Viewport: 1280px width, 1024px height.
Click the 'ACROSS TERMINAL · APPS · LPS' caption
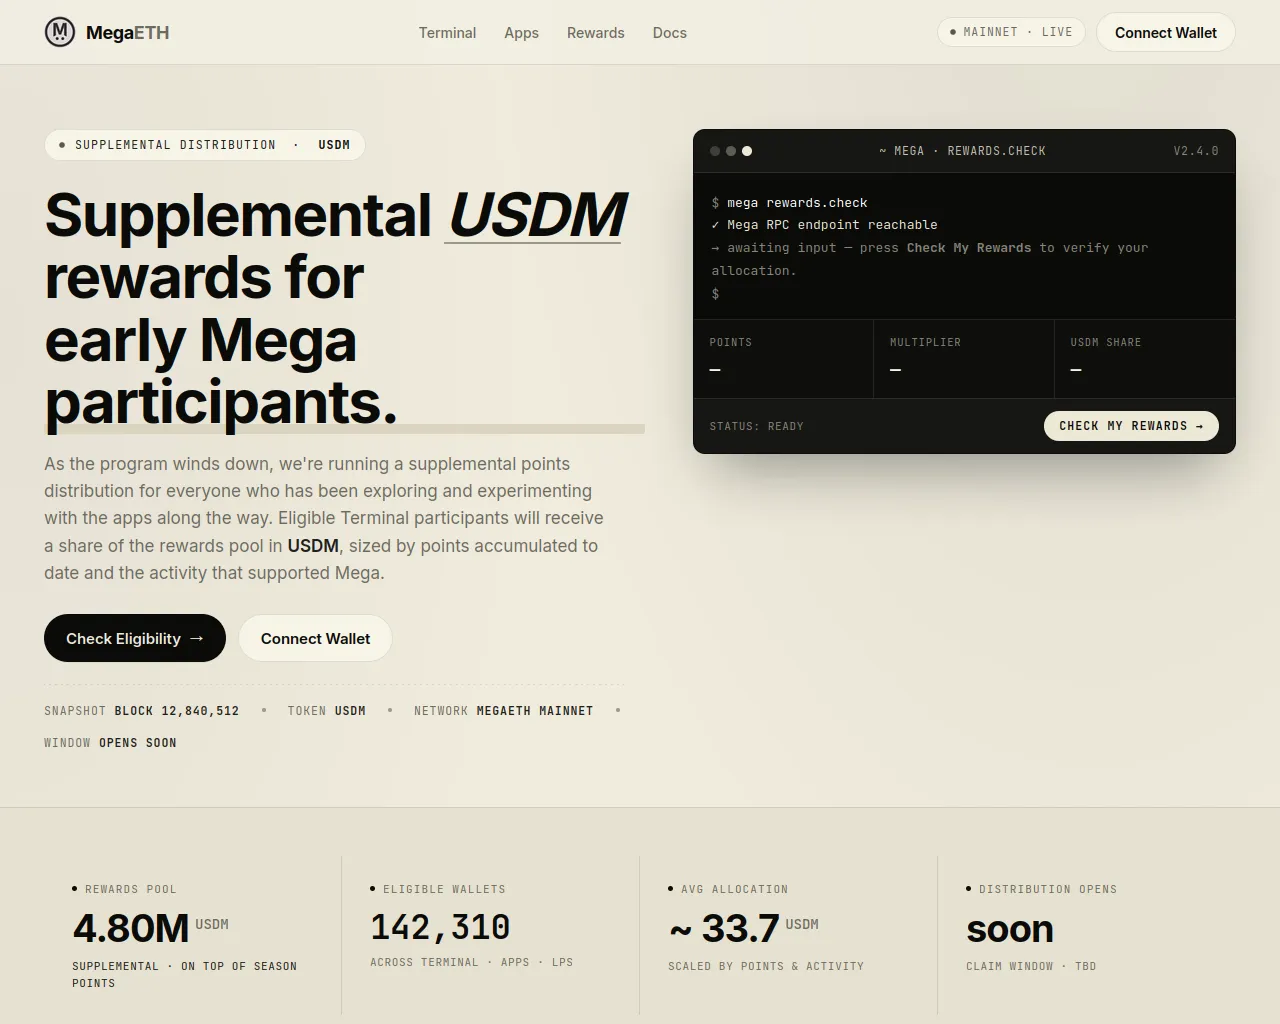[x=472, y=963]
